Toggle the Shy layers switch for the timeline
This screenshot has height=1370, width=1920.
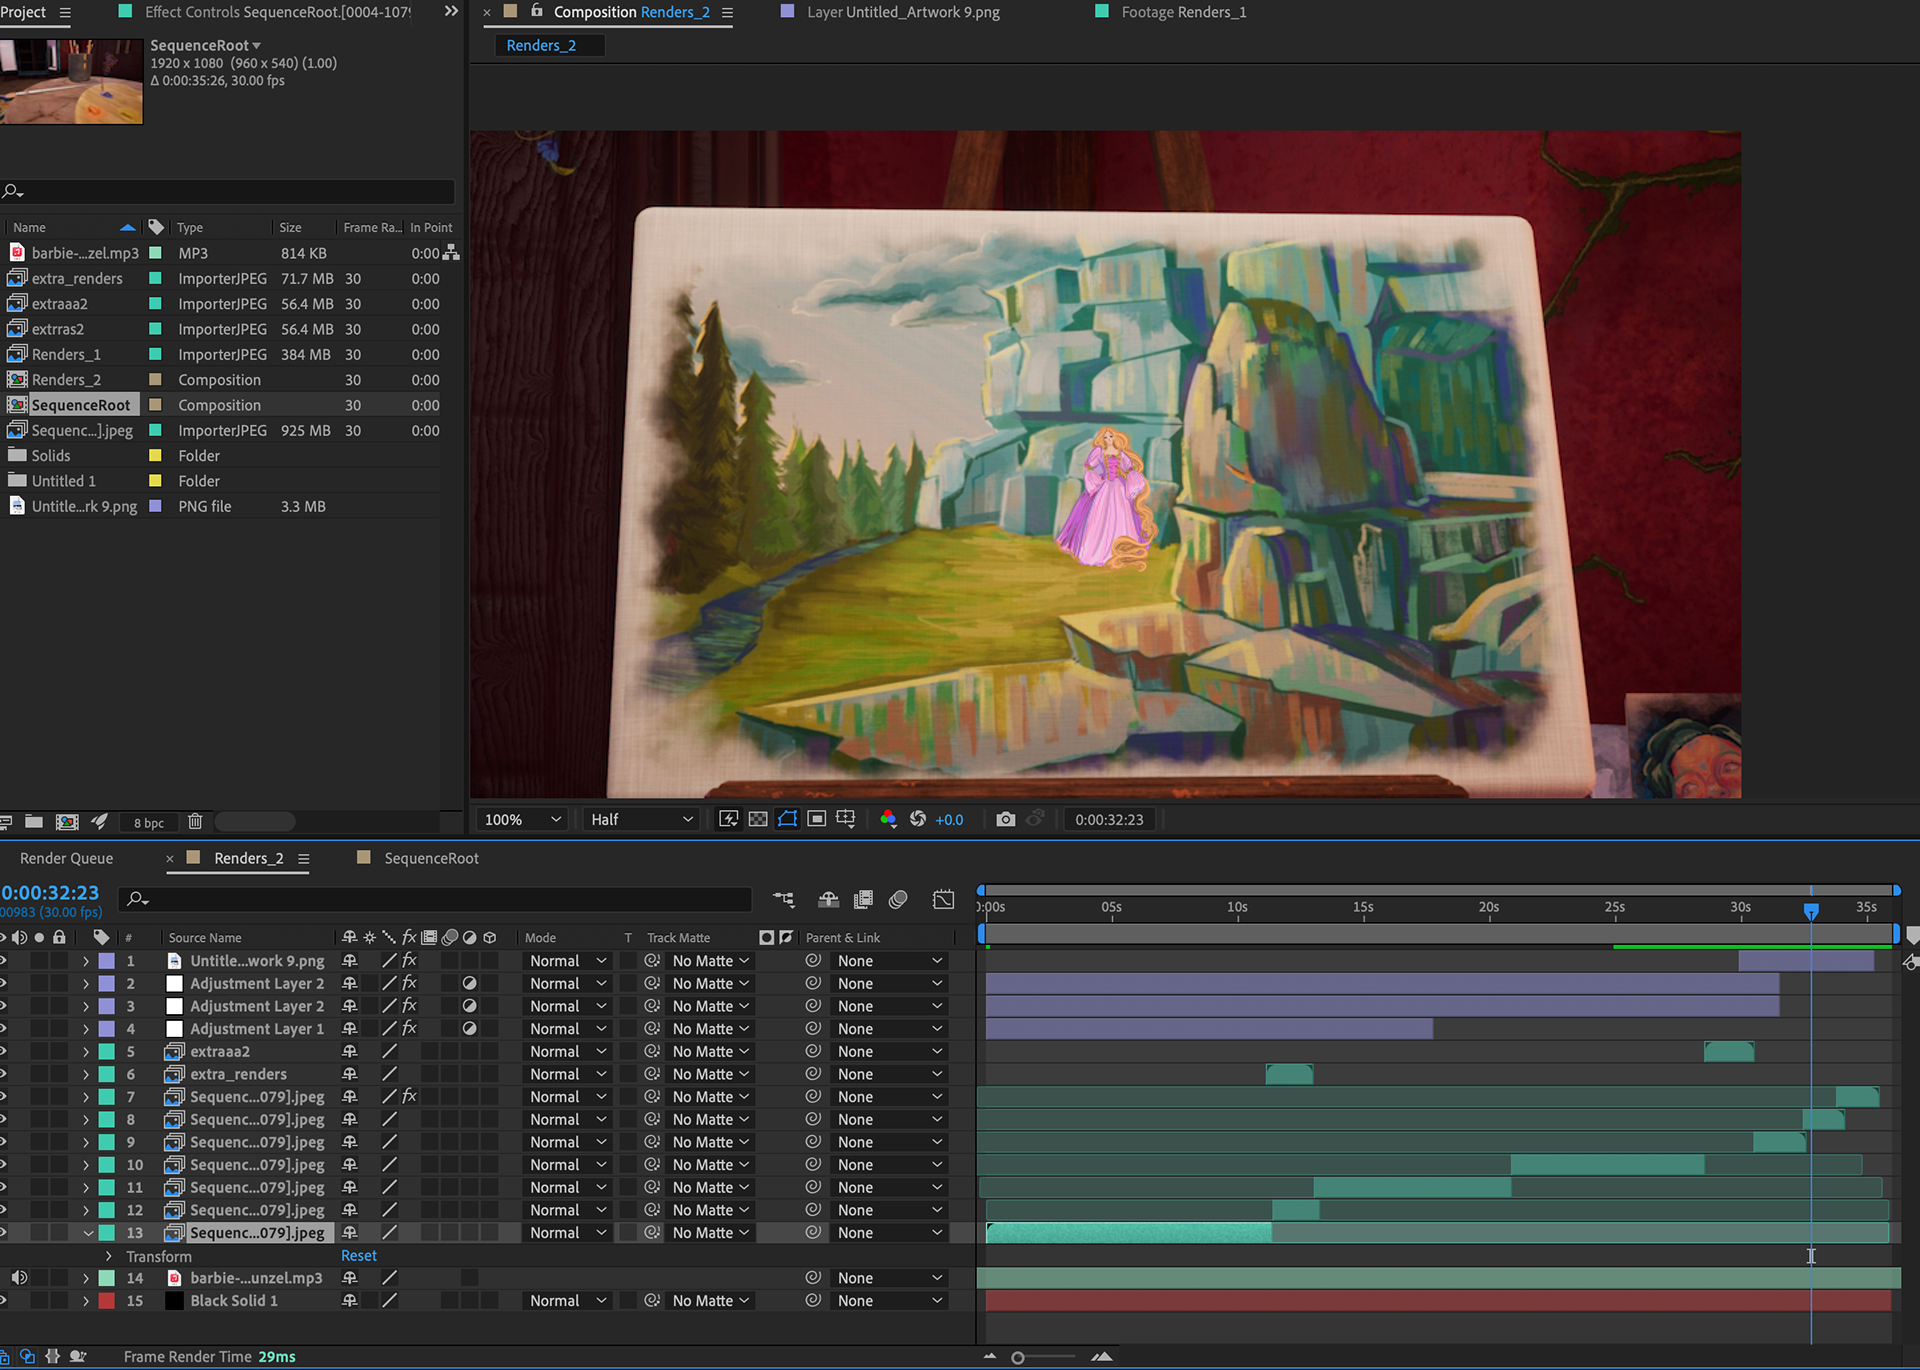pyautogui.click(x=828, y=899)
